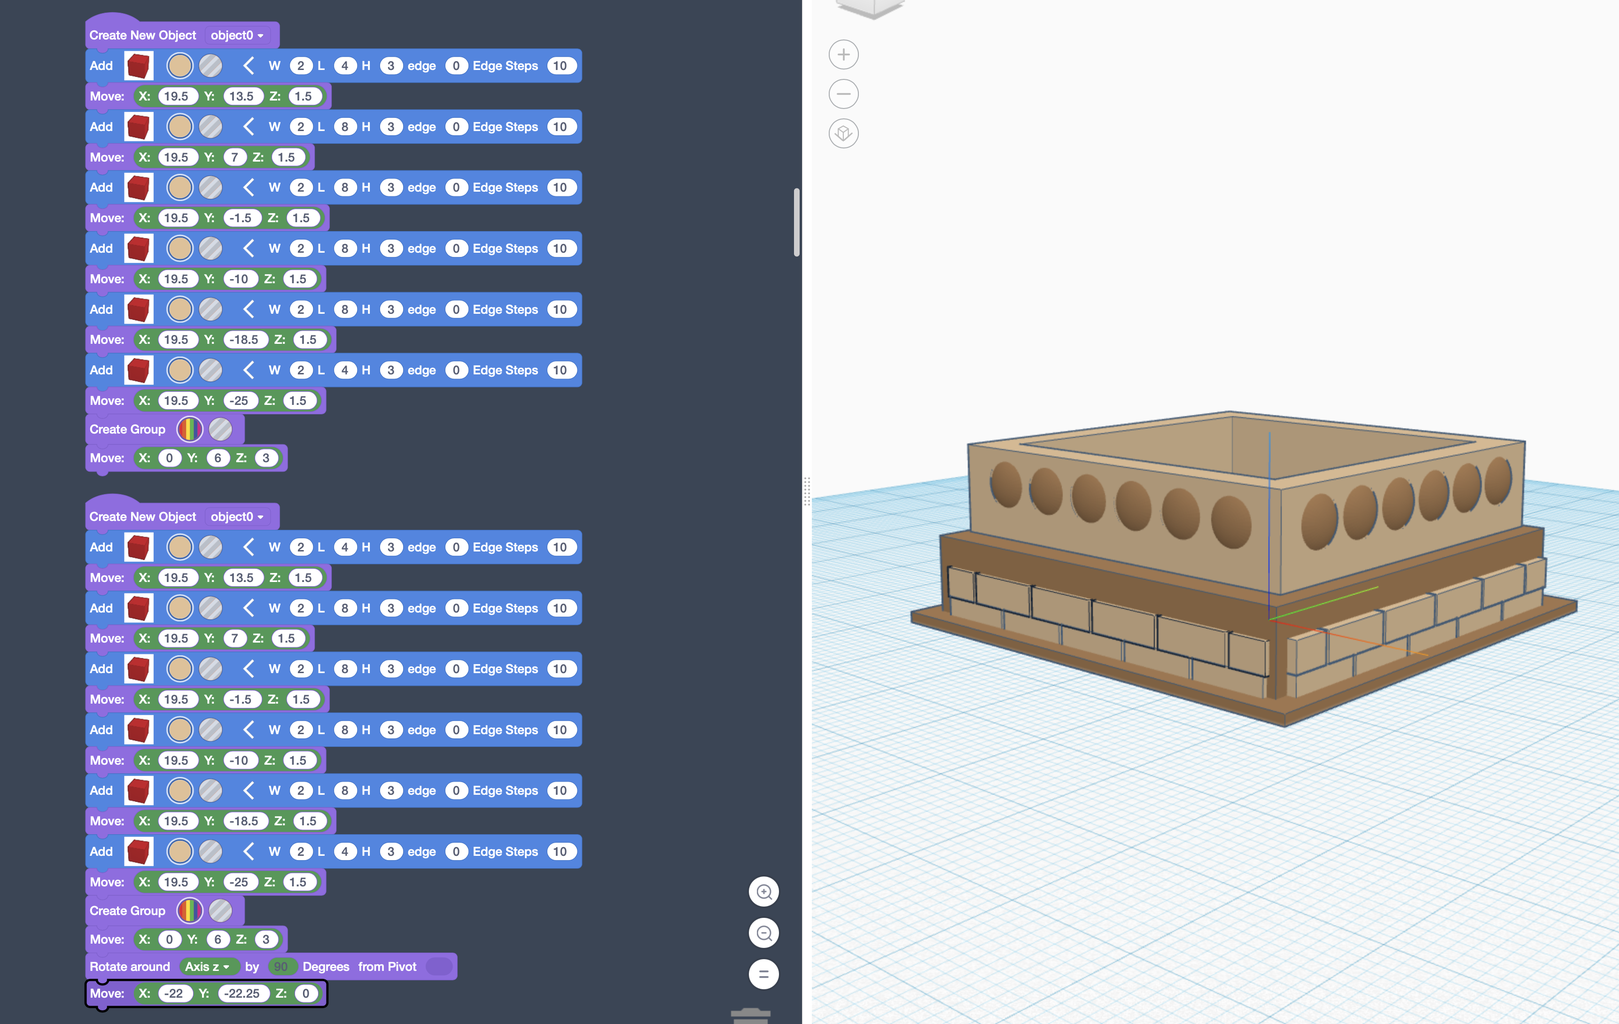1619x1024 pixels.
Task: Select the red box icon in the final Add block
Action: point(138,851)
